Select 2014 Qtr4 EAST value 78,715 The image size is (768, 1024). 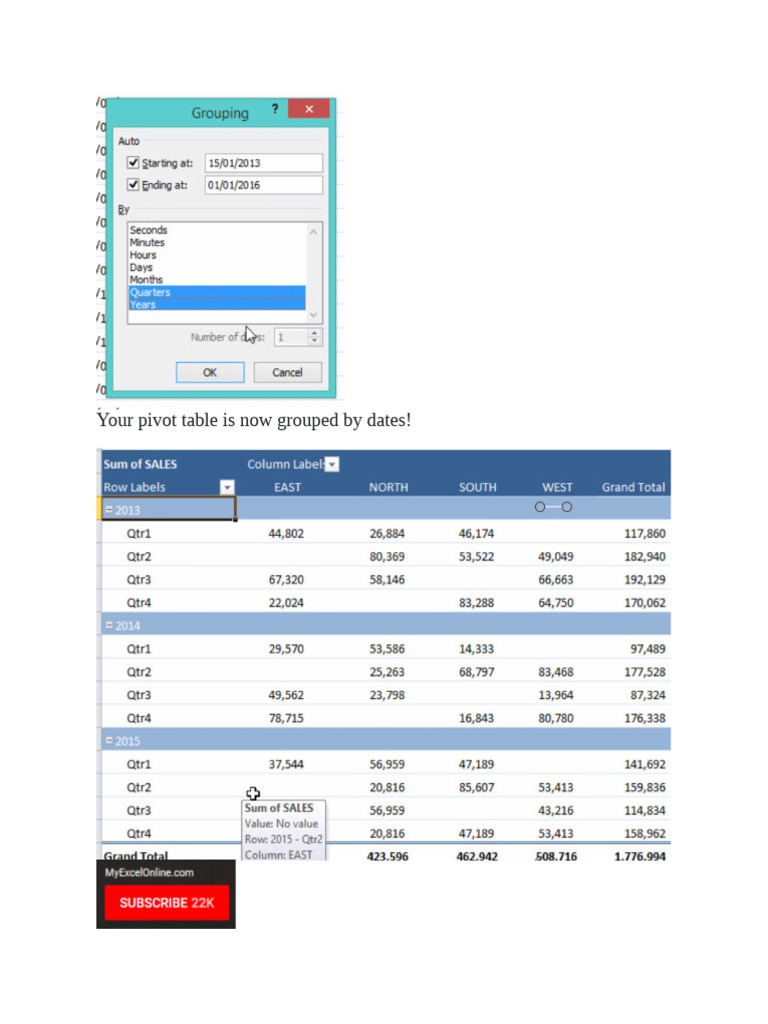tap(286, 718)
